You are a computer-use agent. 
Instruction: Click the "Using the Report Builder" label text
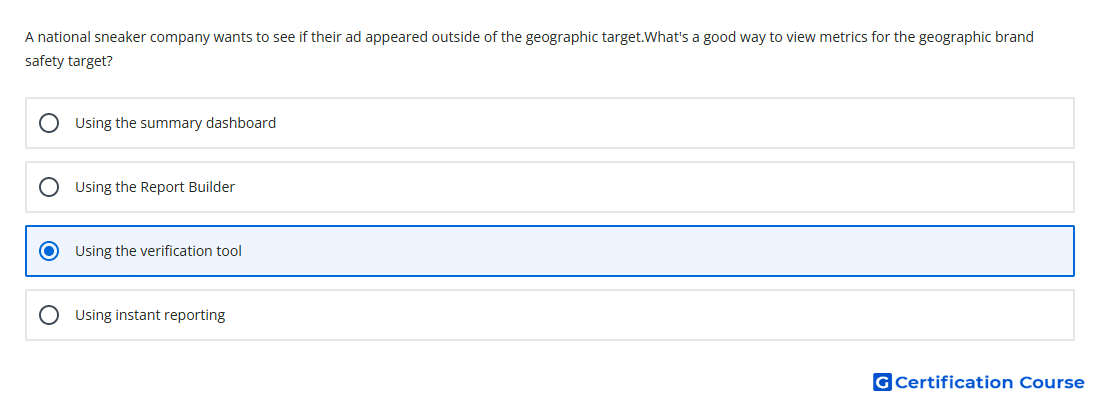(155, 187)
